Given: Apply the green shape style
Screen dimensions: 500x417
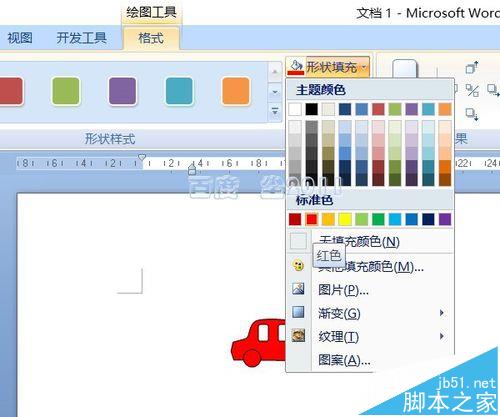Looking at the screenshot, I should click(66, 91).
